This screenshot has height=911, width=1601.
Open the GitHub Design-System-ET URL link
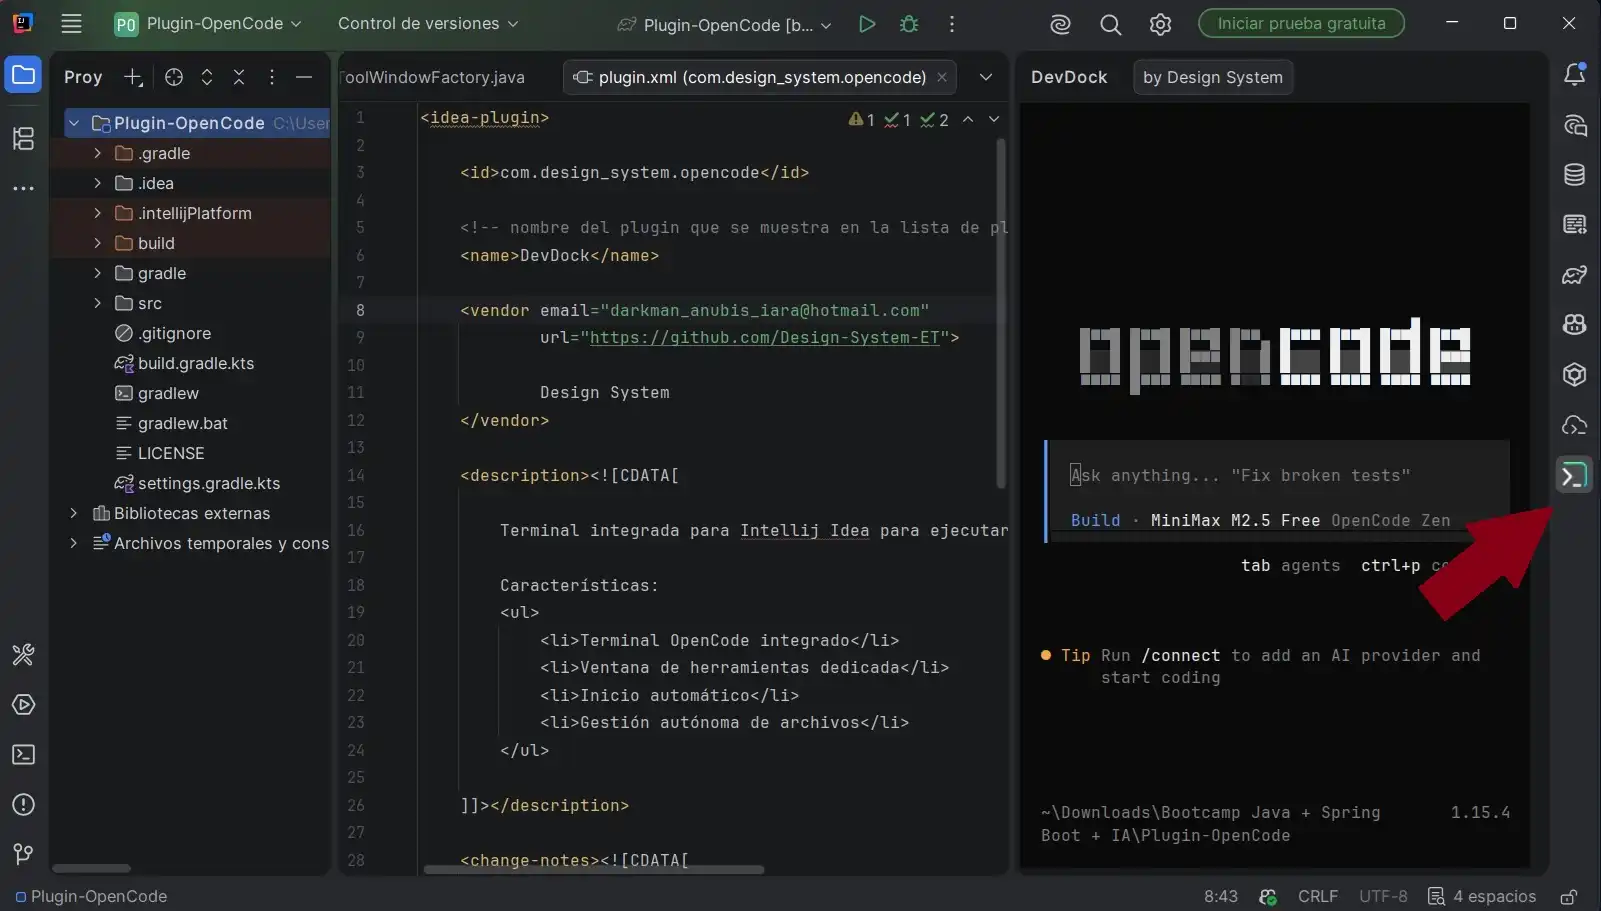click(x=764, y=338)
